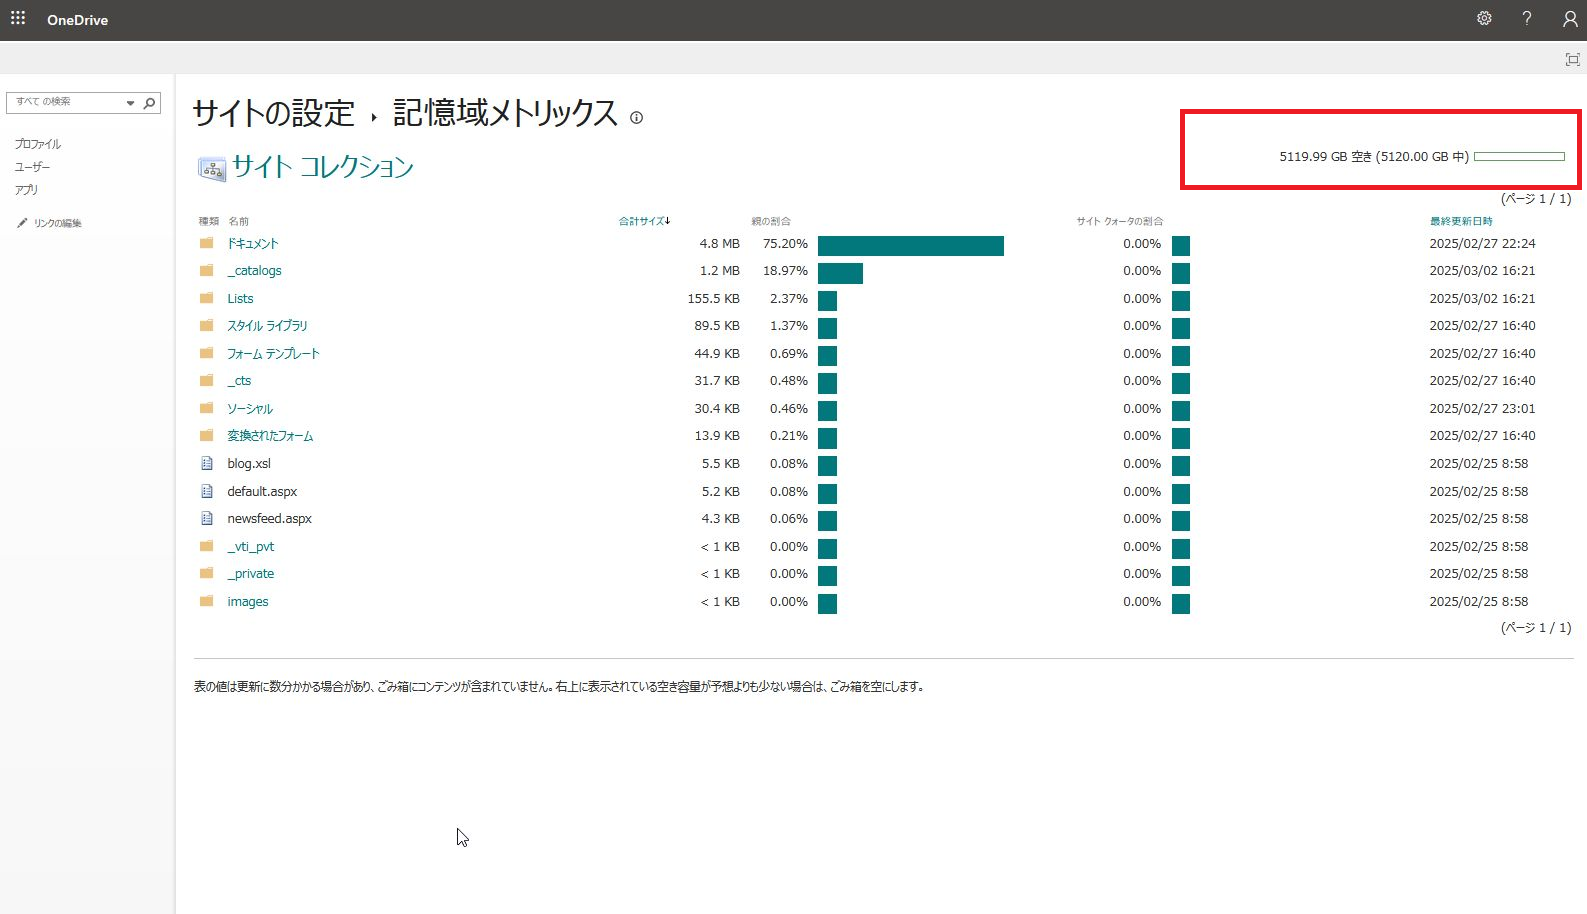Open the account profile icon
Screen dimensions: 1587x914
click(1569, 19)
